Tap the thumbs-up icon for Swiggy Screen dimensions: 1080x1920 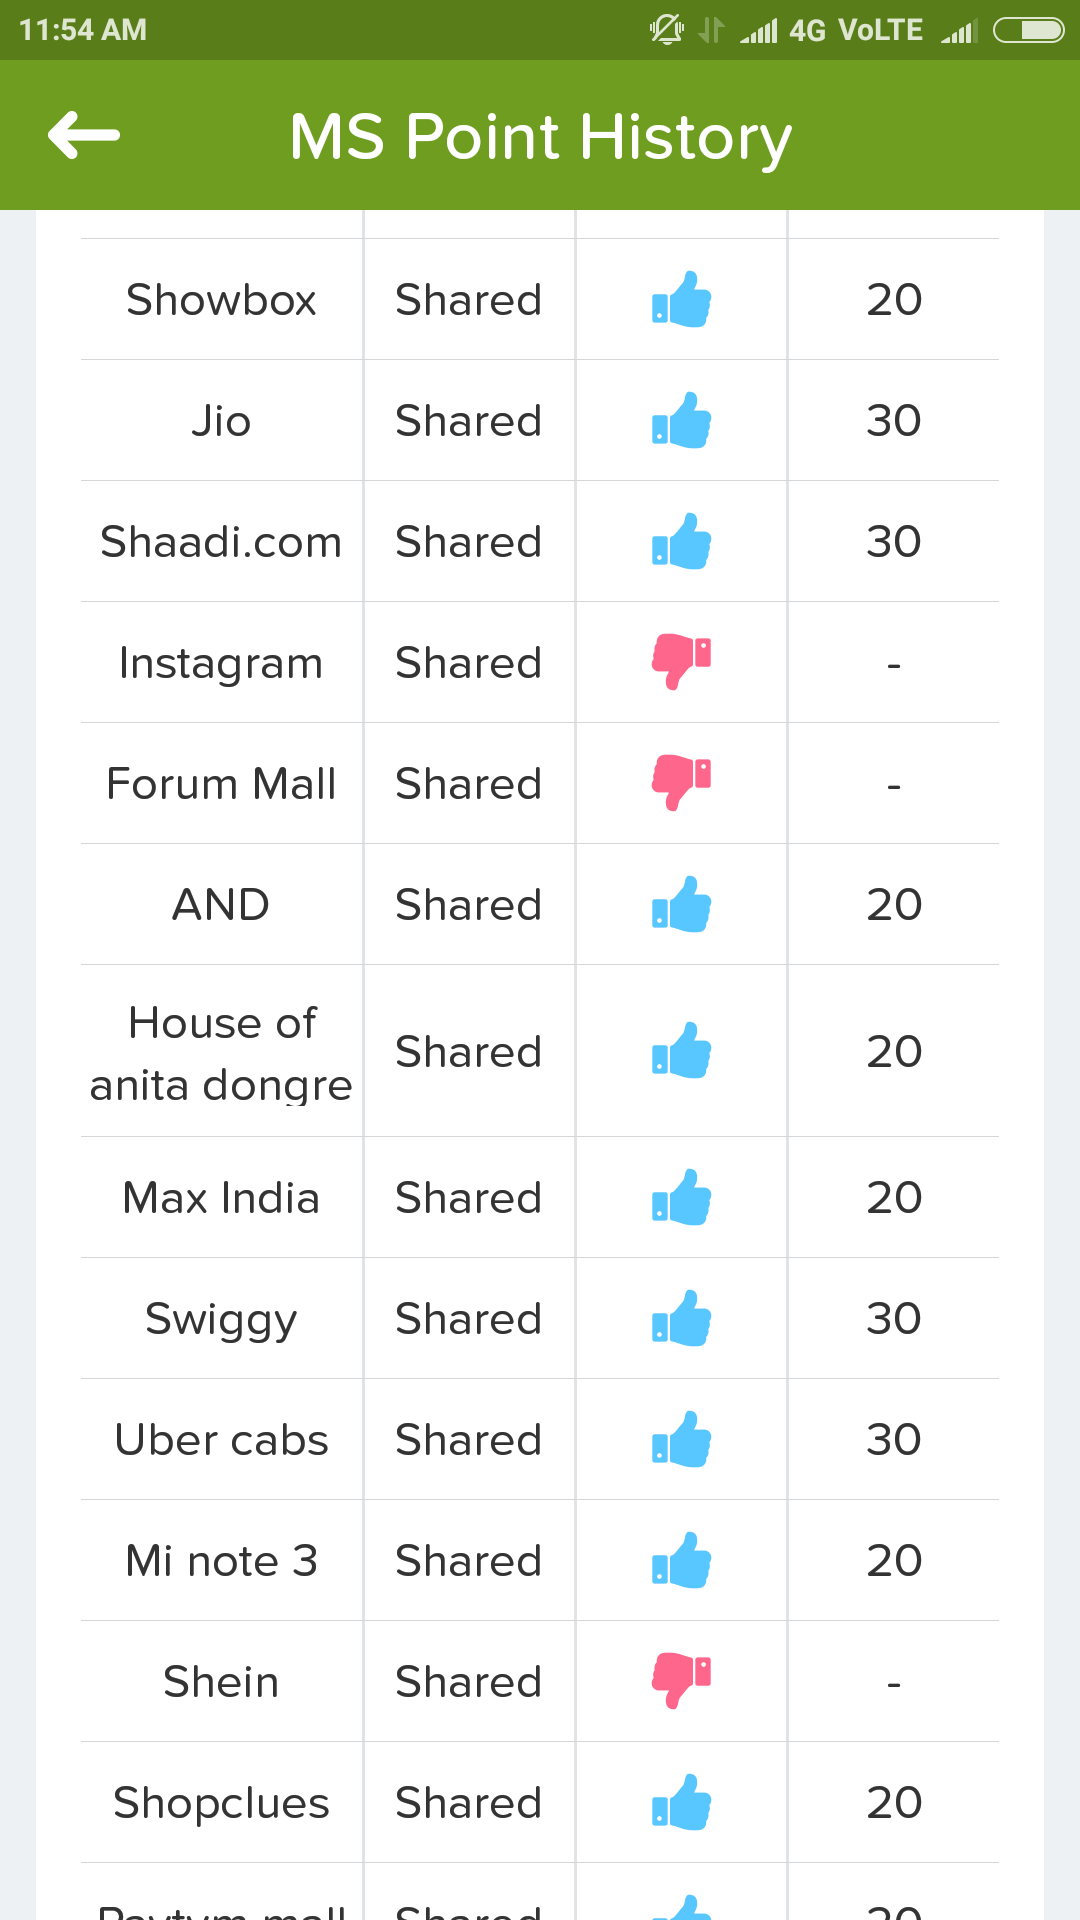(681, 1318)
